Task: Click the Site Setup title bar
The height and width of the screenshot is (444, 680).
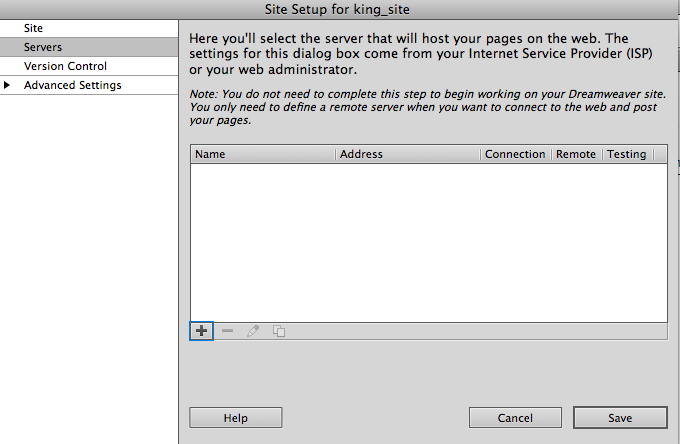Action: [x=340, y=9]
